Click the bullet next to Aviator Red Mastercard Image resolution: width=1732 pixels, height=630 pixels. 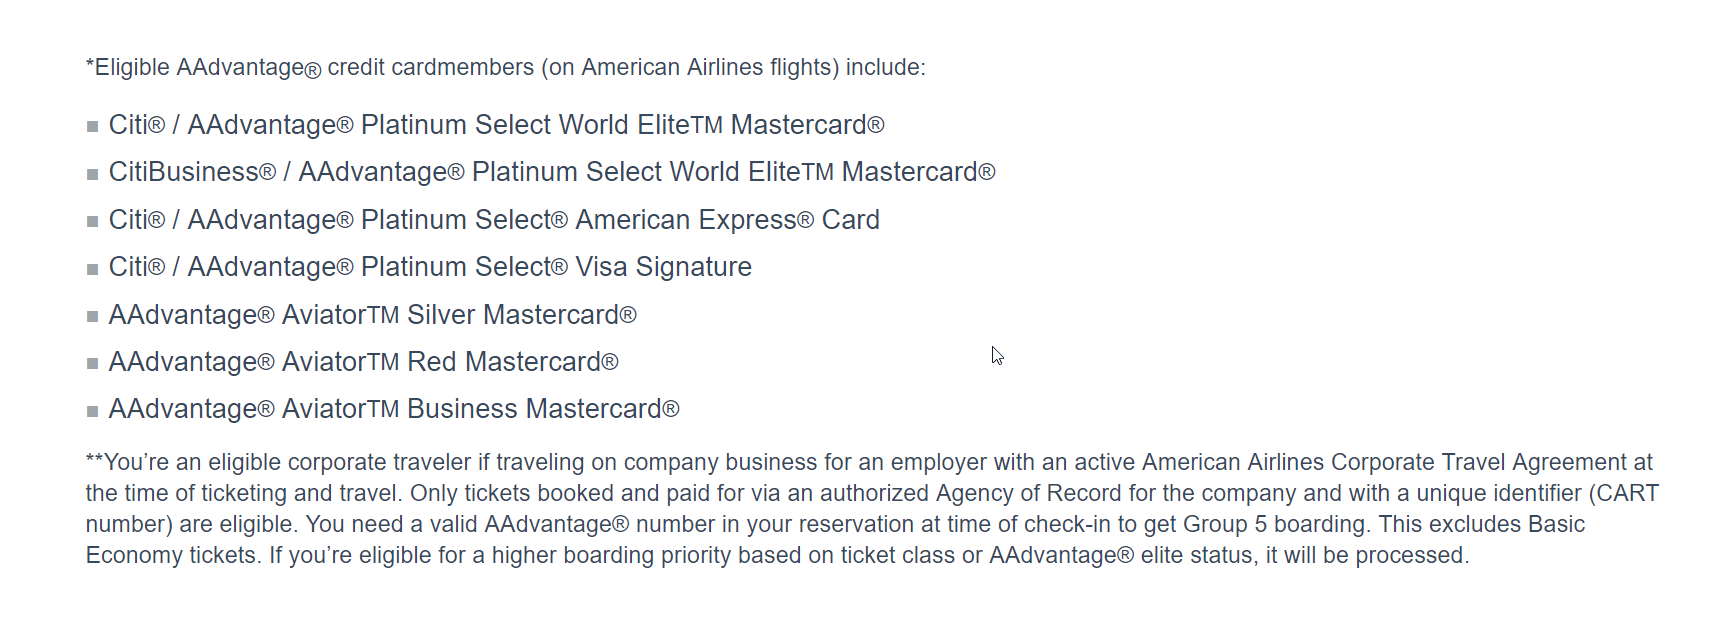click(92, 364)
